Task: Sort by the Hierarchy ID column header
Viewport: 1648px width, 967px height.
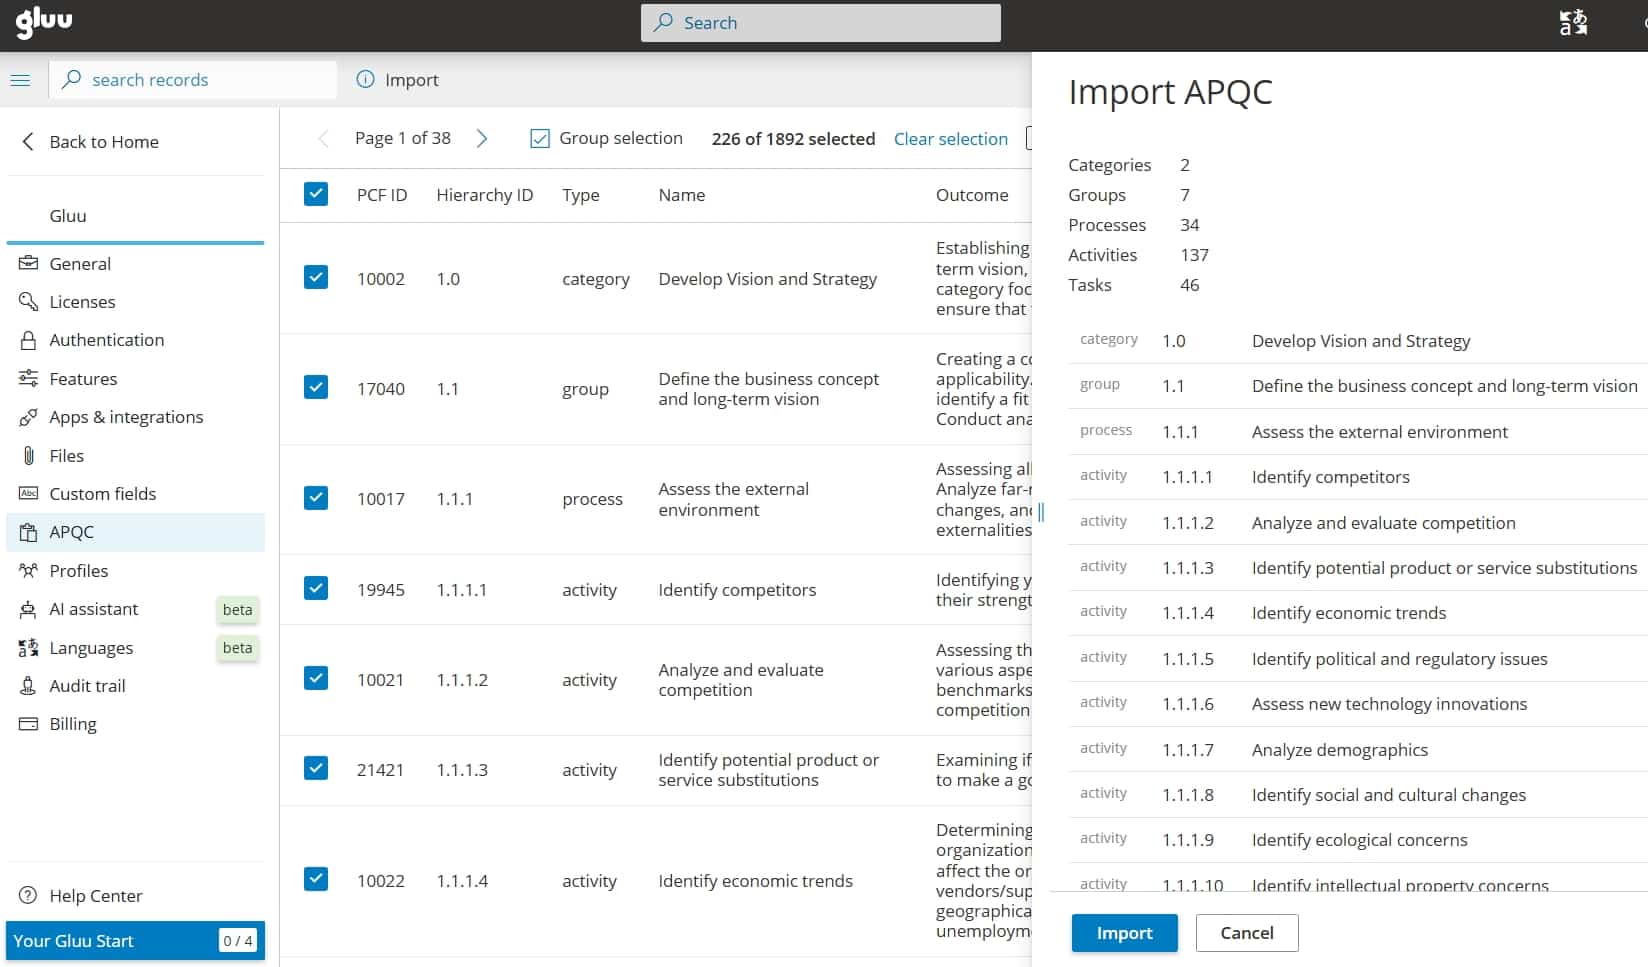Action: [485, 195]
